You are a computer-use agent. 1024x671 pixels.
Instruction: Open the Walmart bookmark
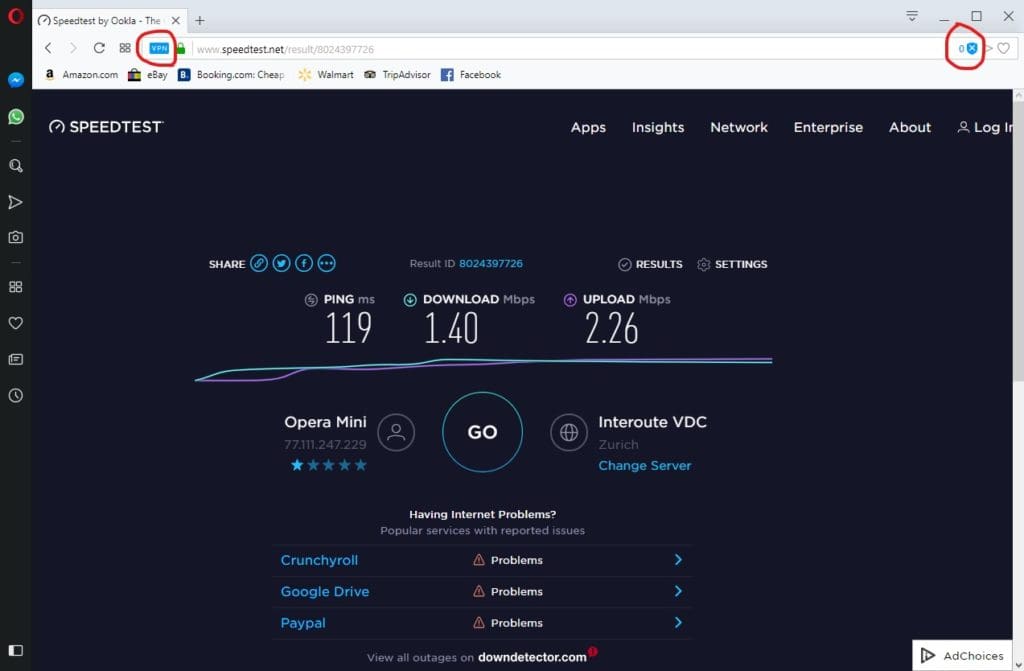click(x=326, y=74)
